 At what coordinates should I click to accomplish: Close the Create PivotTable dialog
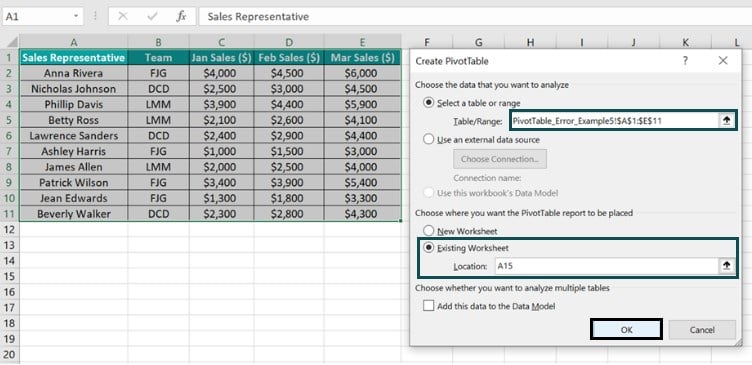coord(723,61)
